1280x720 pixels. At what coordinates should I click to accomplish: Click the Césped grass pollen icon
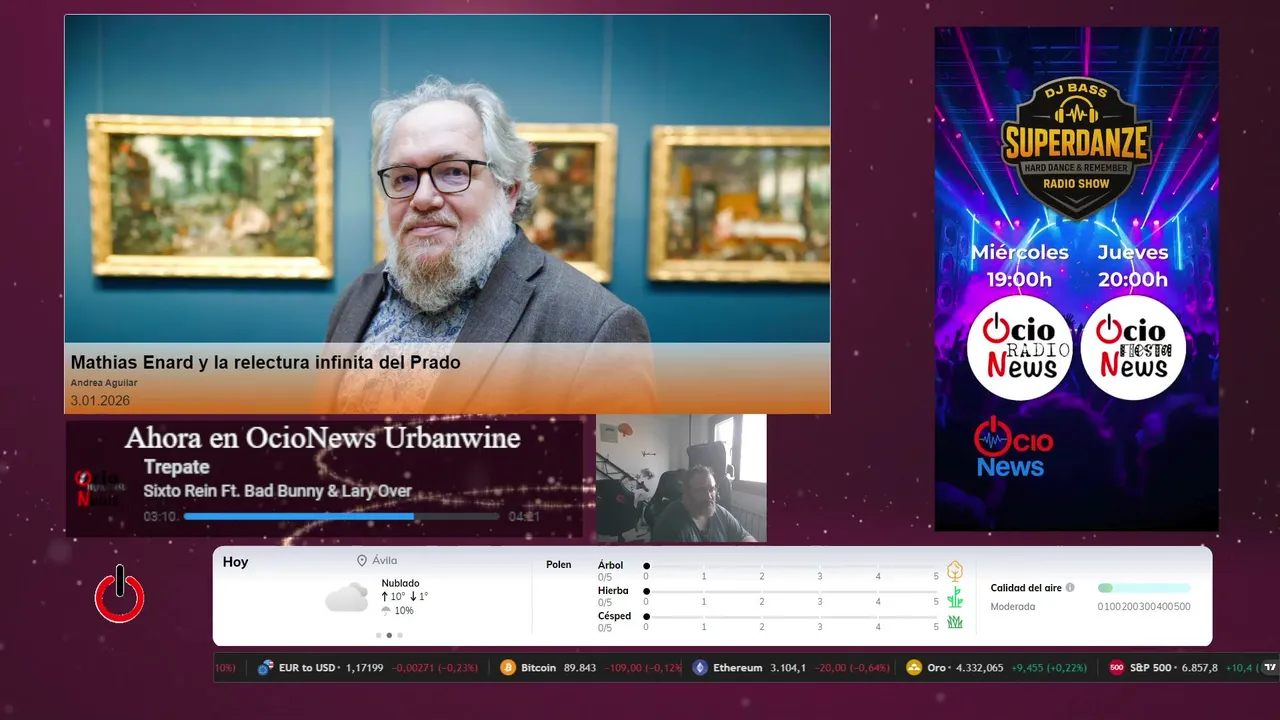pyautogui.click(x=955, y=622)
